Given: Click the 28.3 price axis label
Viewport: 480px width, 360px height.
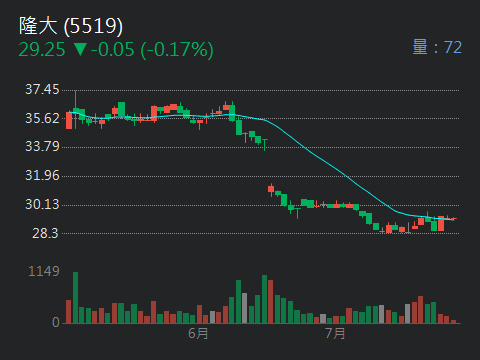Looking at the screenshot, I should click(x=45, y=233).
